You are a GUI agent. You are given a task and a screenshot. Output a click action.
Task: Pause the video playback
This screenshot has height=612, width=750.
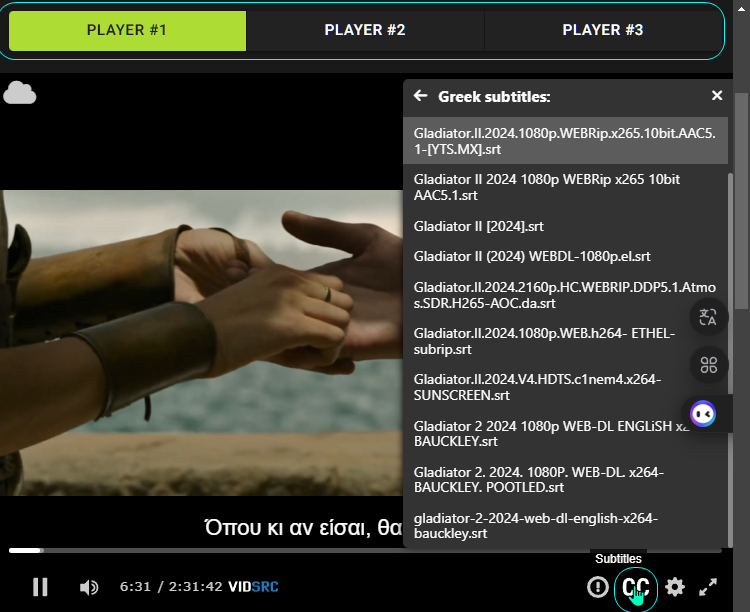tap(40, 587)
